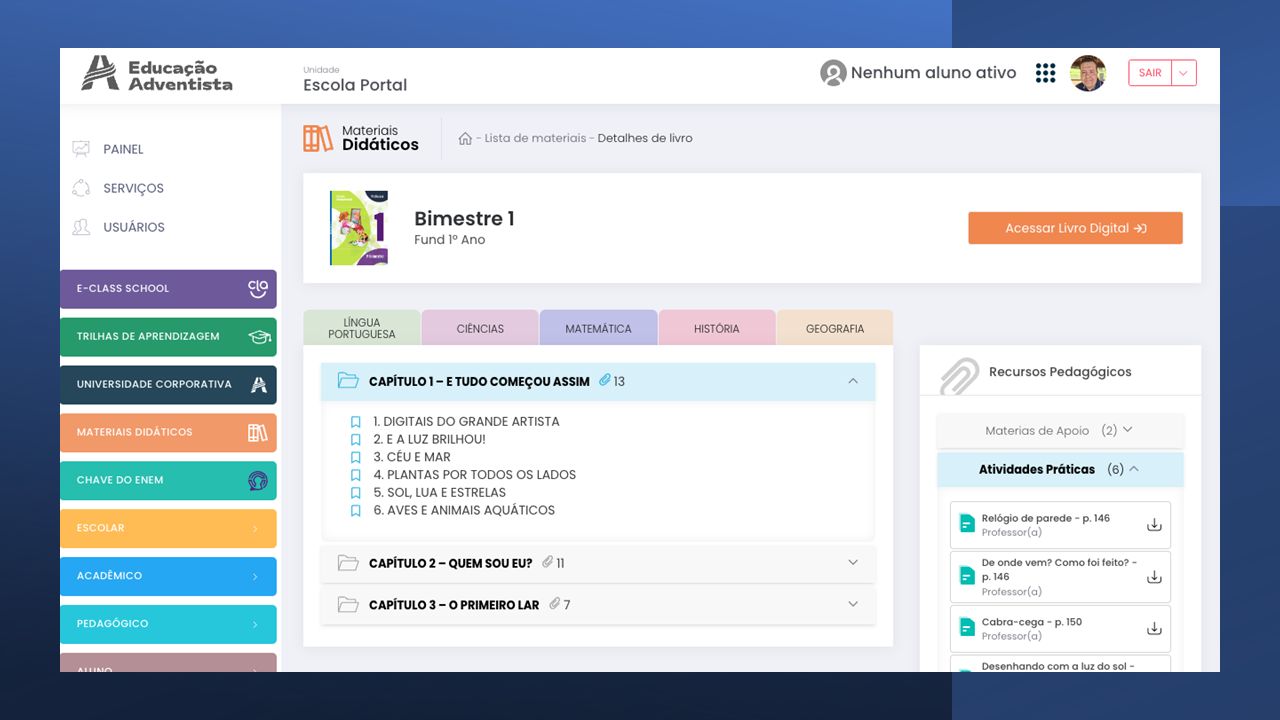The height and width of the screenshot is (720, 1280).
Task: Switch to the LÍNGUA PORTUGUESA tab
Action: [x=362, y=327]
